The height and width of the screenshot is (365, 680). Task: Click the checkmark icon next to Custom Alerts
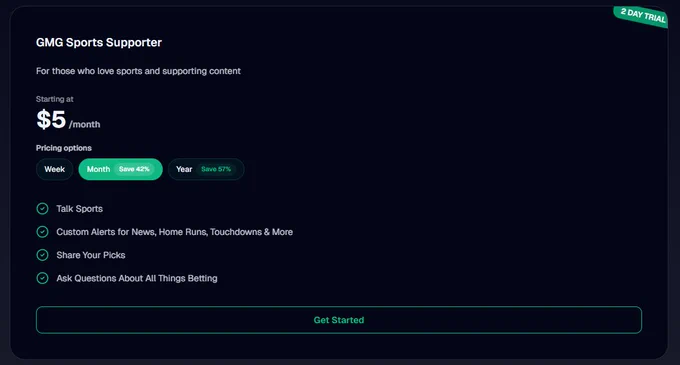(x=42, y=232)
